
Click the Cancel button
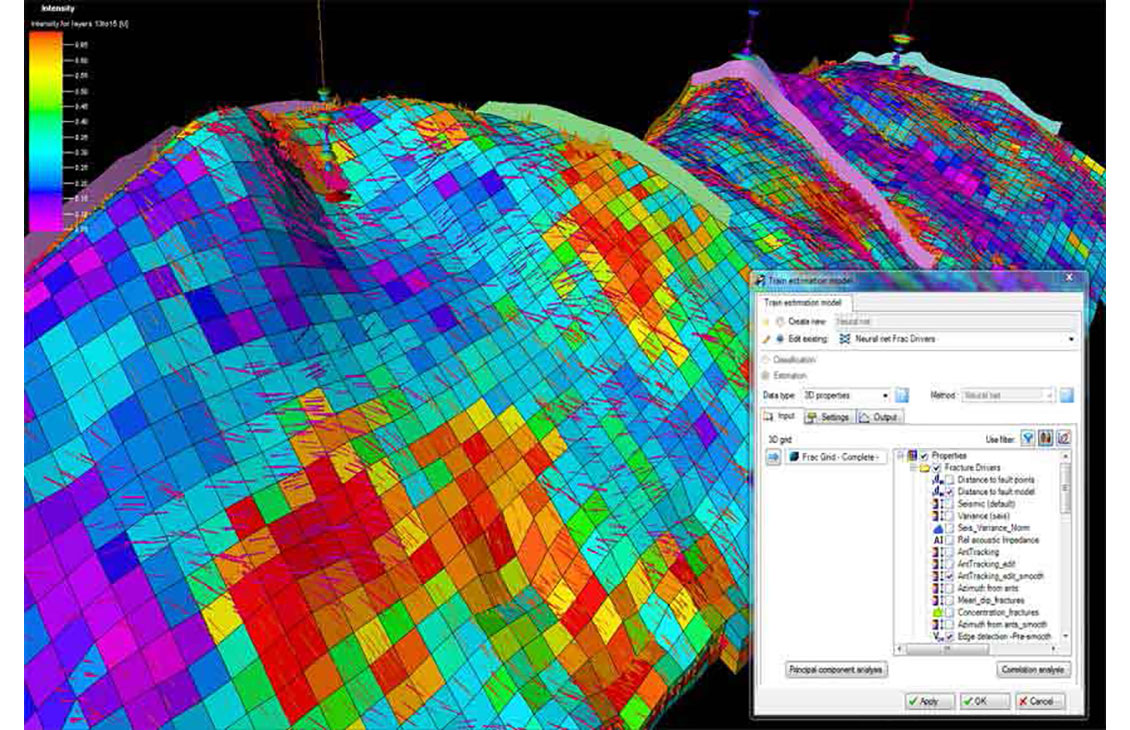[x=1039, y=700]
